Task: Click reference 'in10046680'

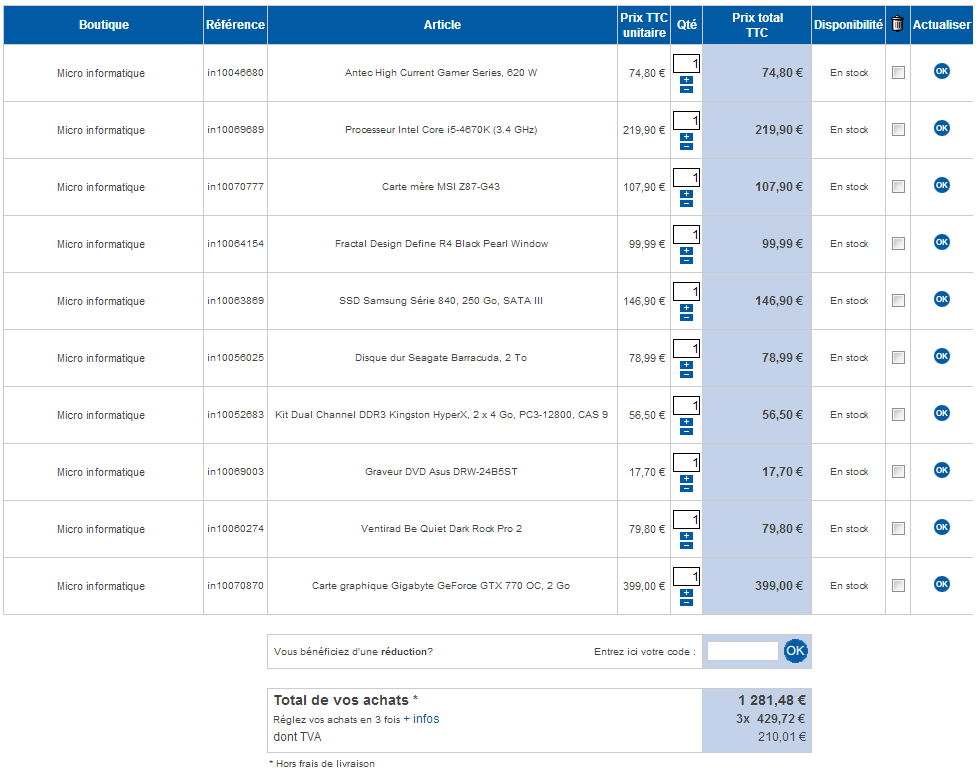Action: pyautogui.click(x=235, y=72)
